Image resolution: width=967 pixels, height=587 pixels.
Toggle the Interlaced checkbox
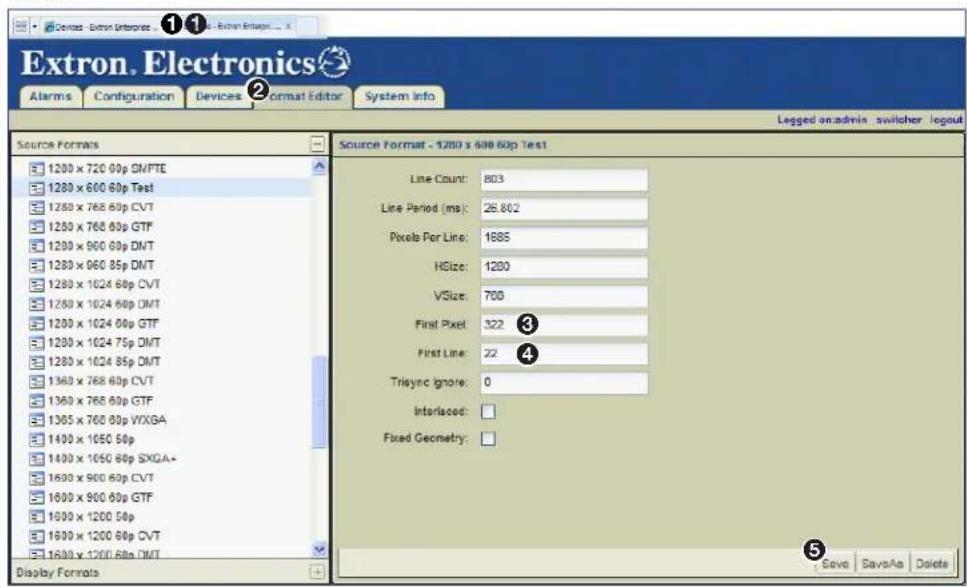pos(488,411)
